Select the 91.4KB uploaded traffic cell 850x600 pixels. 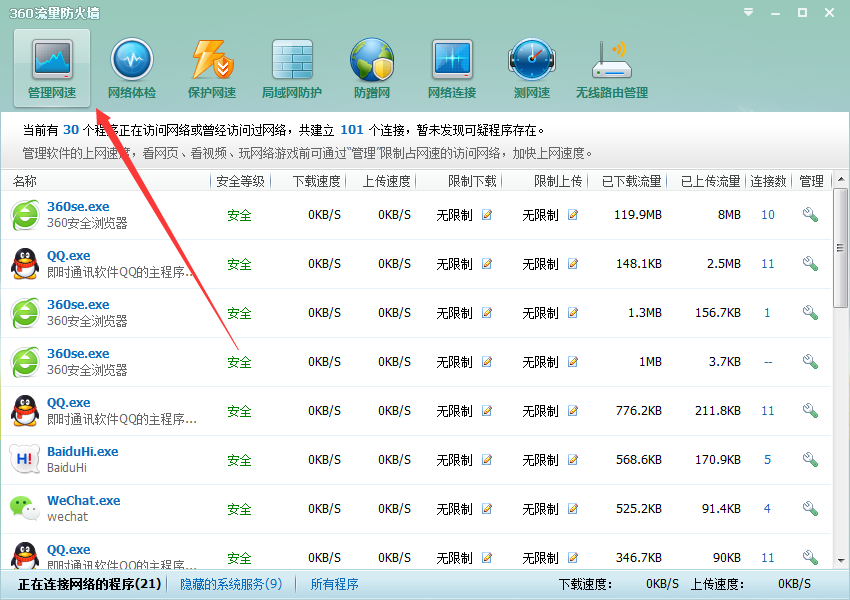(x=721, y=508)
